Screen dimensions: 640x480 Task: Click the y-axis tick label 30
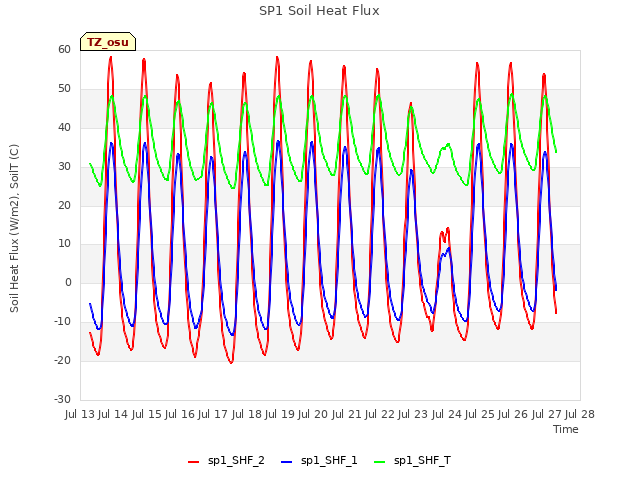[64, 166]
